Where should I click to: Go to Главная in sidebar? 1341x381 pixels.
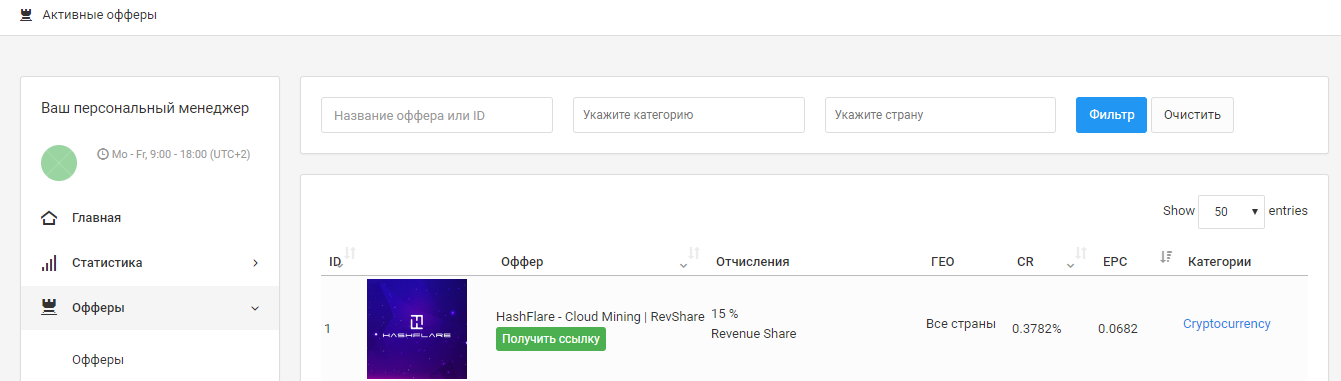click(96, 218)
